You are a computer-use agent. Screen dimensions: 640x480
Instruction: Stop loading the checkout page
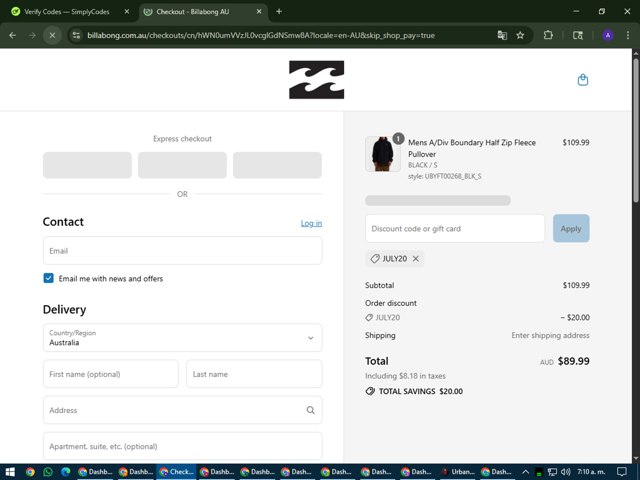[52, 36]
